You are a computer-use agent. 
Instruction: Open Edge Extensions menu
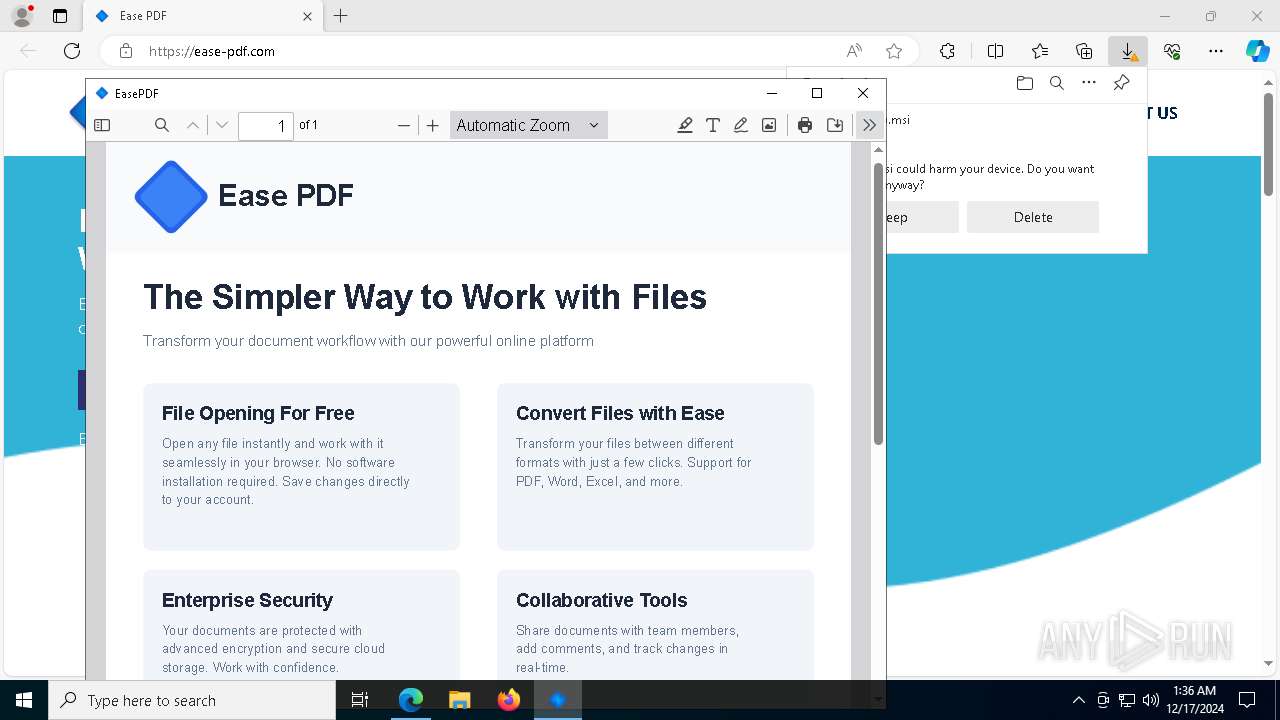click(948, 51)
